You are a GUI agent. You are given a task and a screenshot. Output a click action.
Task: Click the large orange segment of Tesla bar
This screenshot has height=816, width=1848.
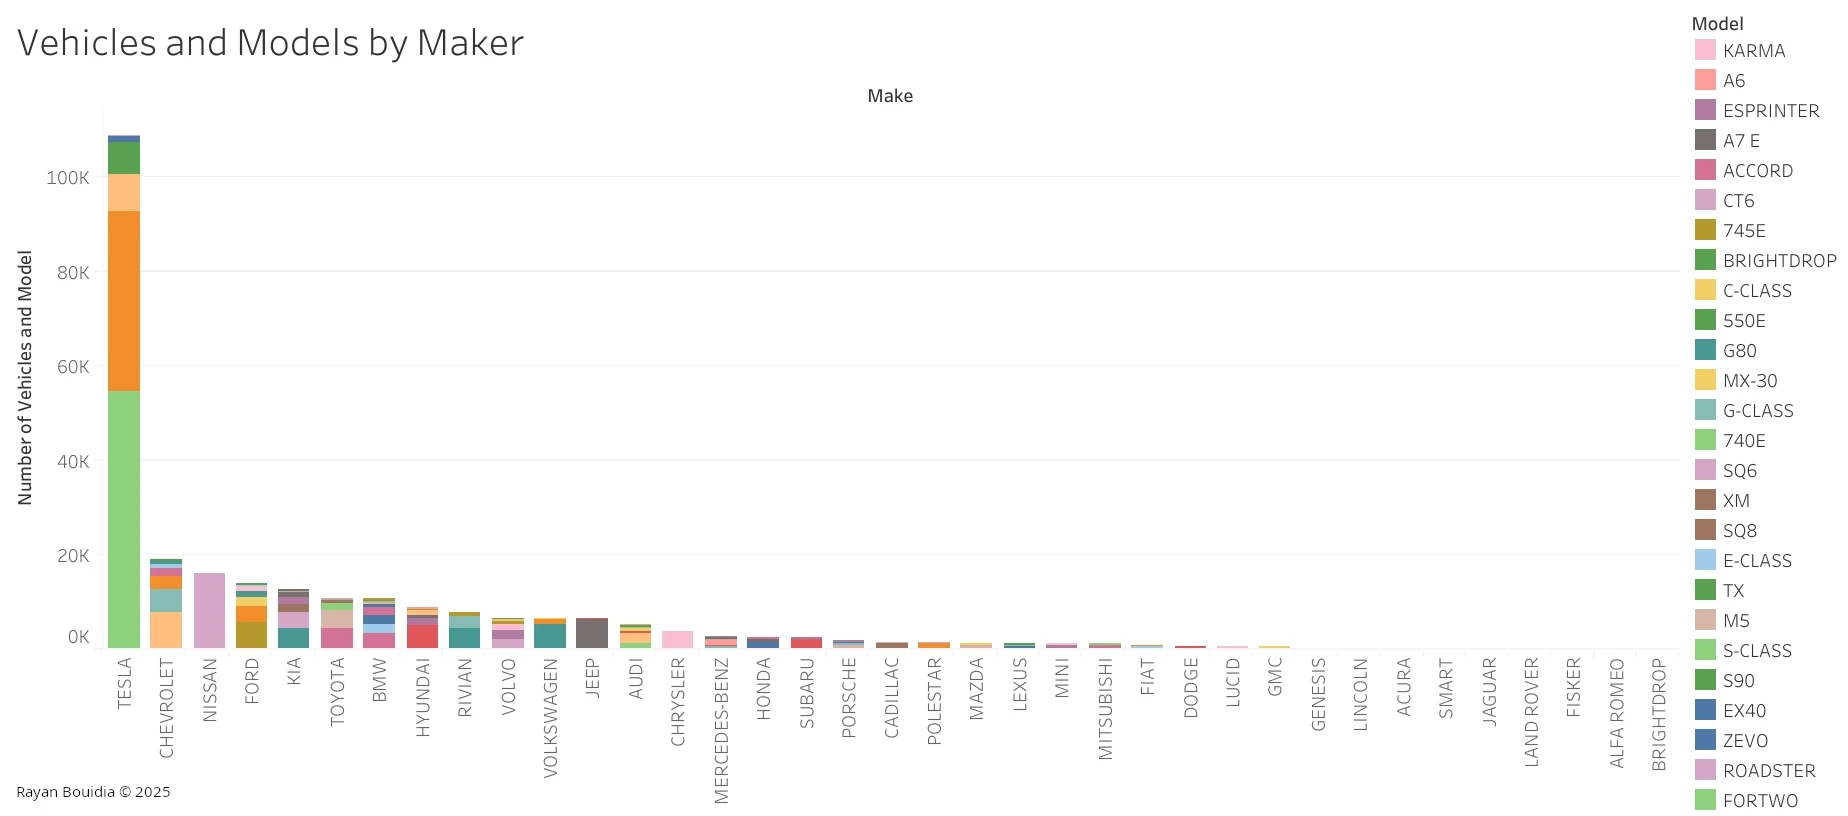(124, 300)
